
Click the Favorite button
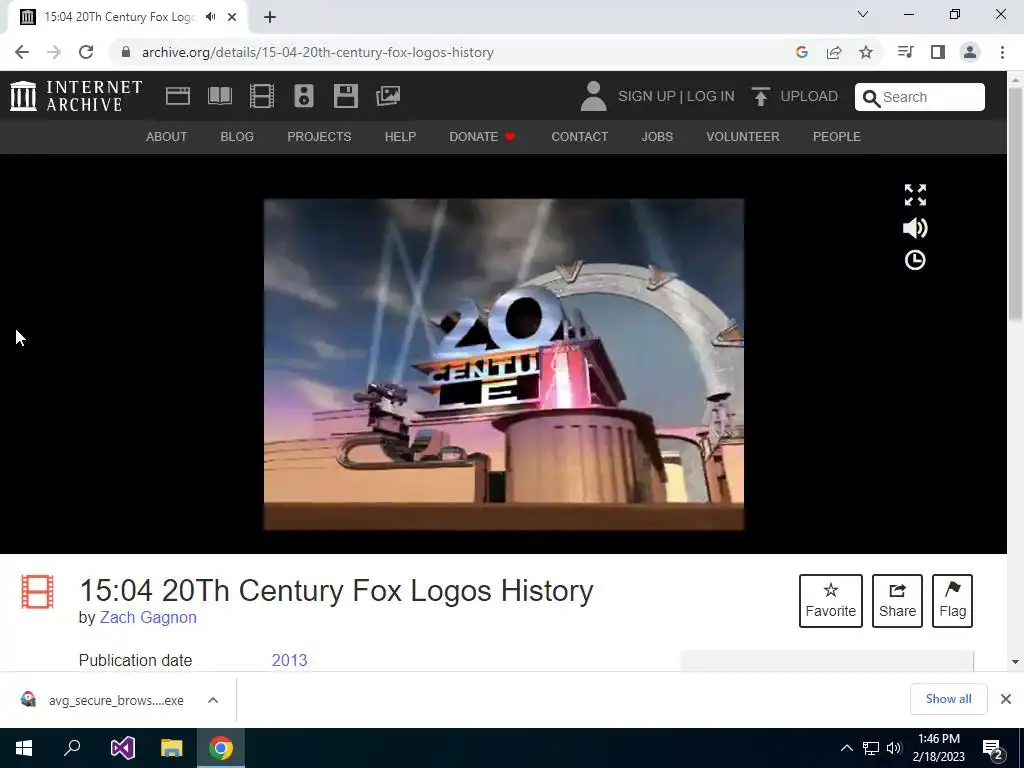(x=831, y=601)
